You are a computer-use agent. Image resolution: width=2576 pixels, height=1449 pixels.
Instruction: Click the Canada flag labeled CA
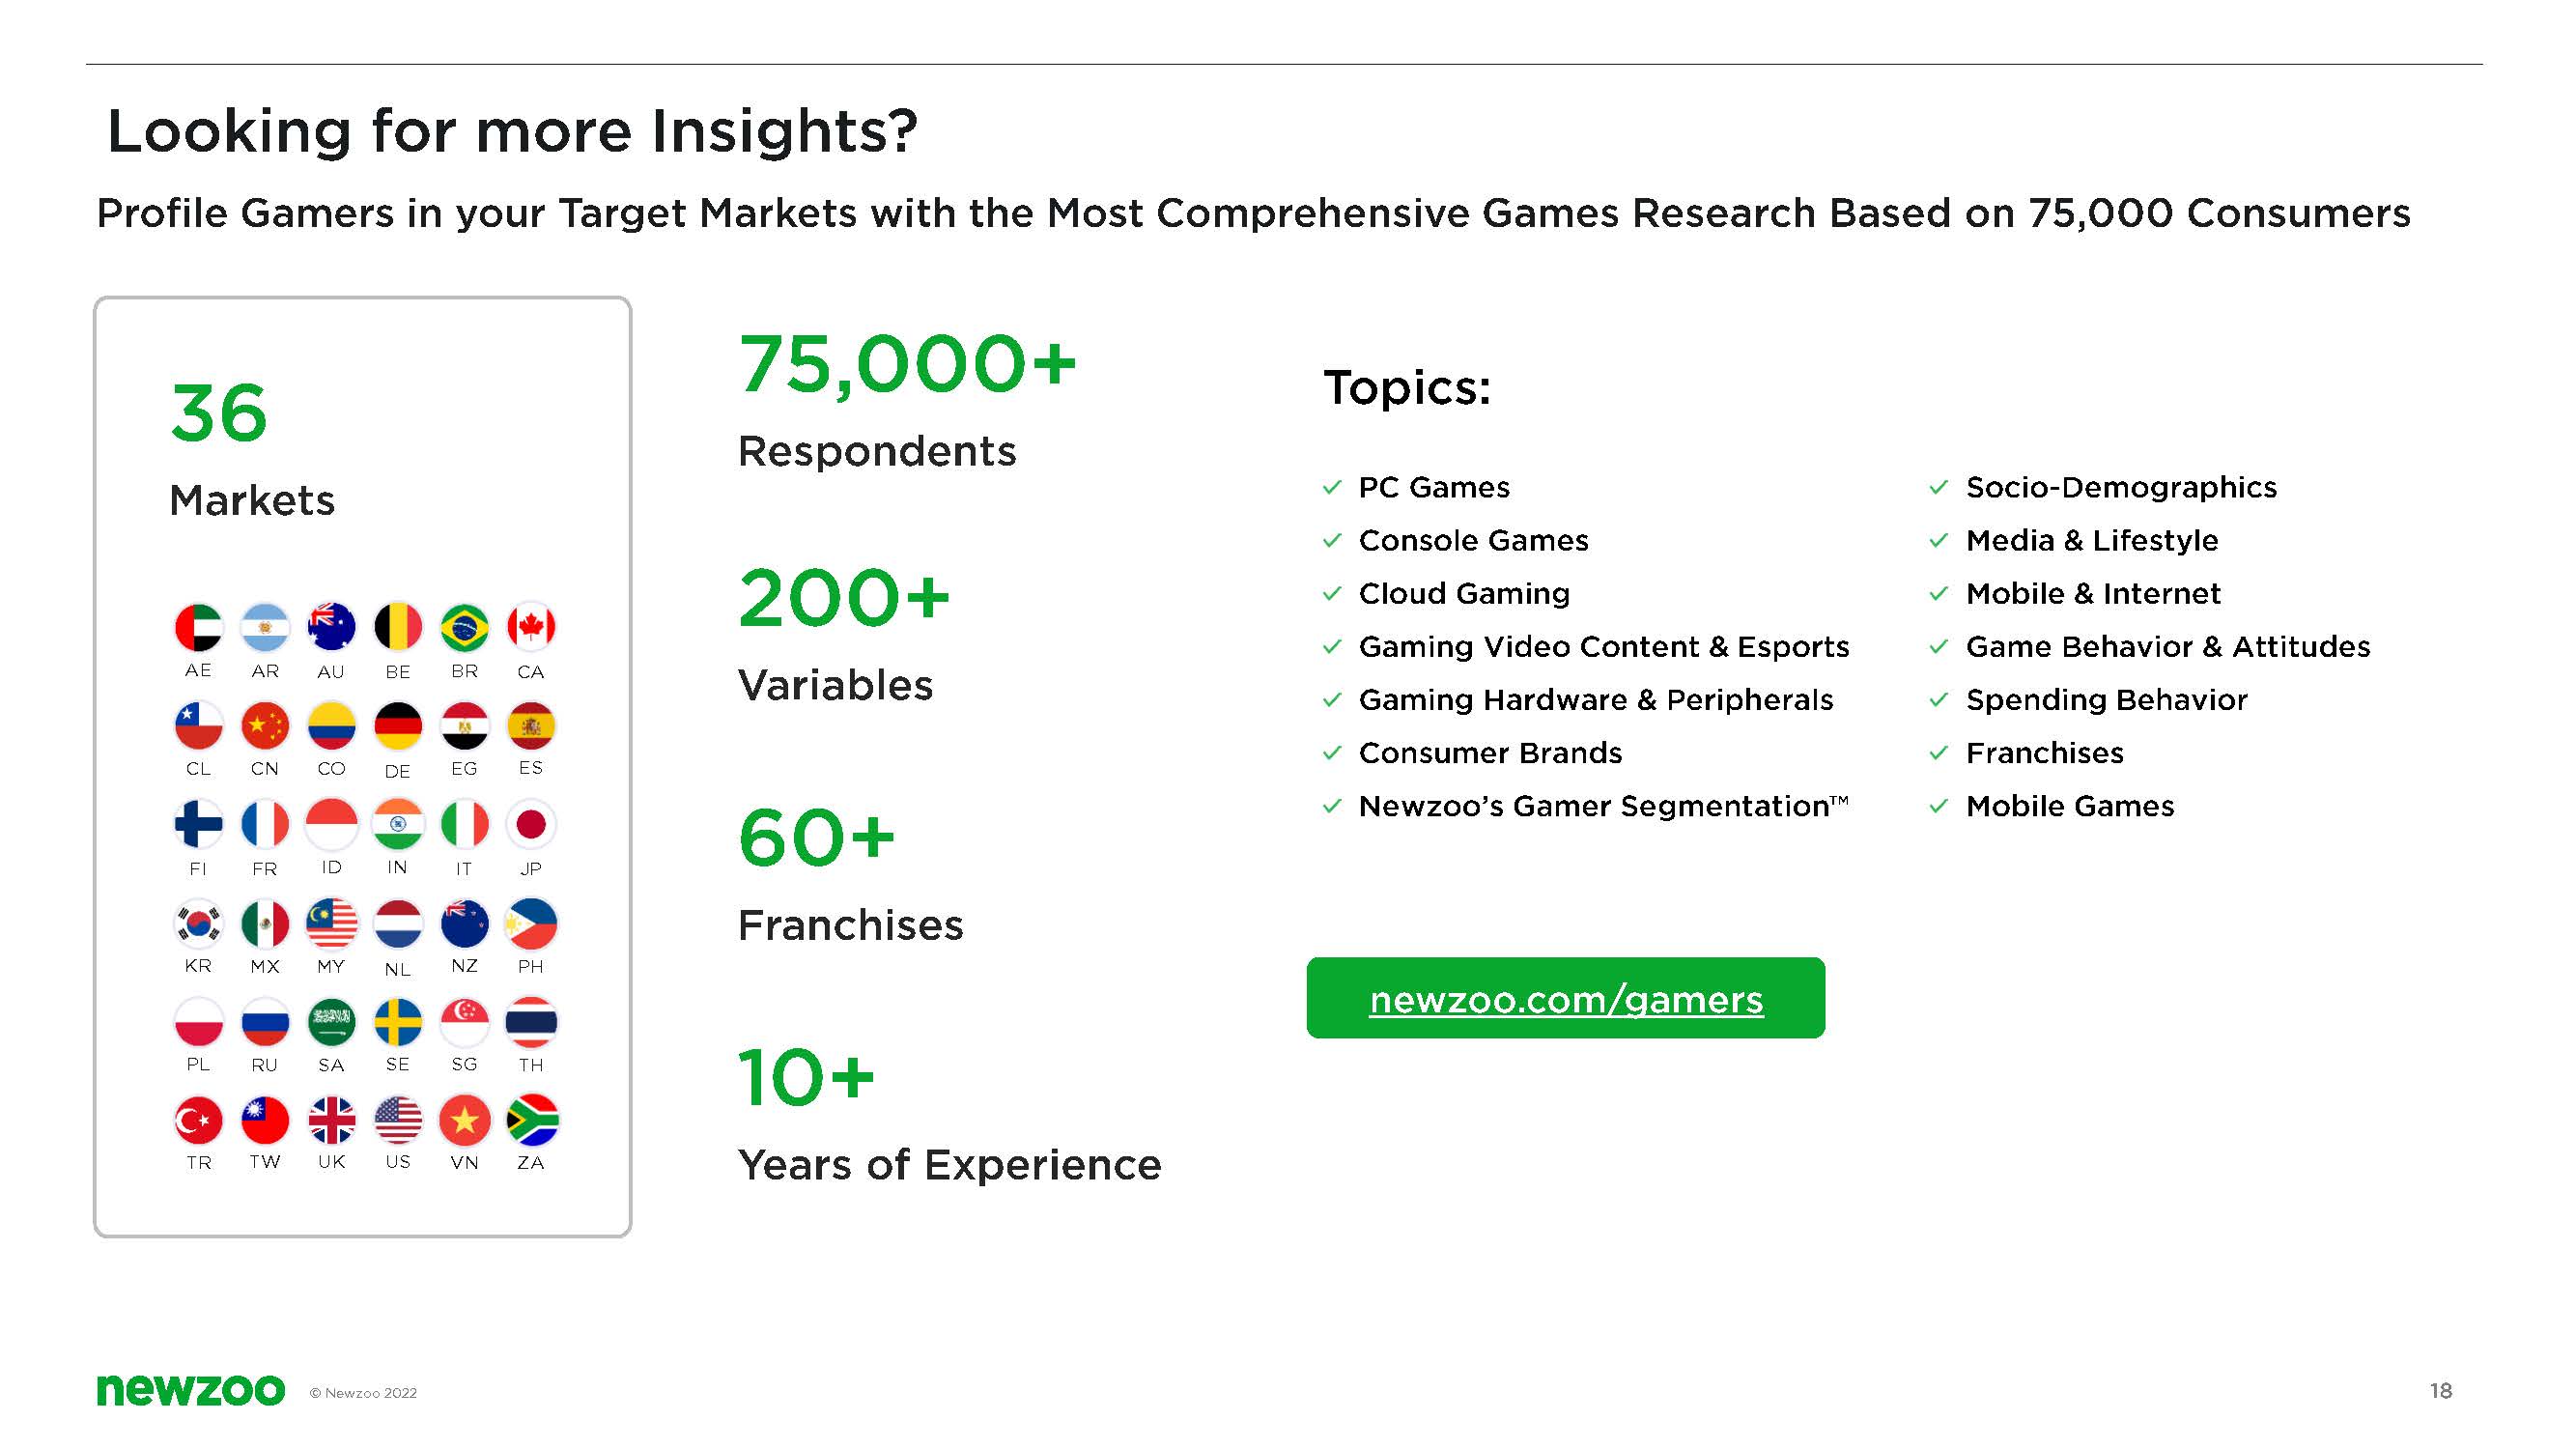tap(531, 627)
